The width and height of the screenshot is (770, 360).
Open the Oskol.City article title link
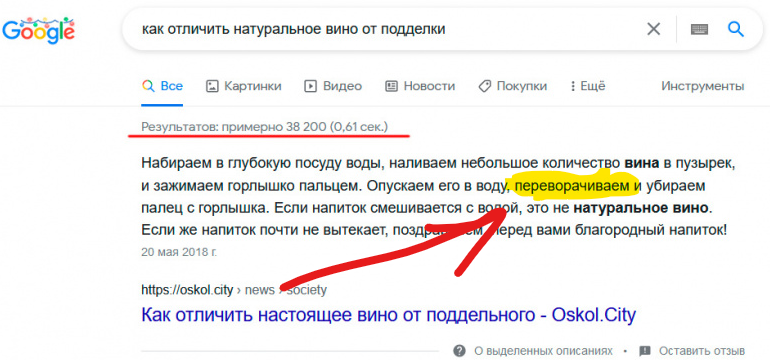(388, 314)
